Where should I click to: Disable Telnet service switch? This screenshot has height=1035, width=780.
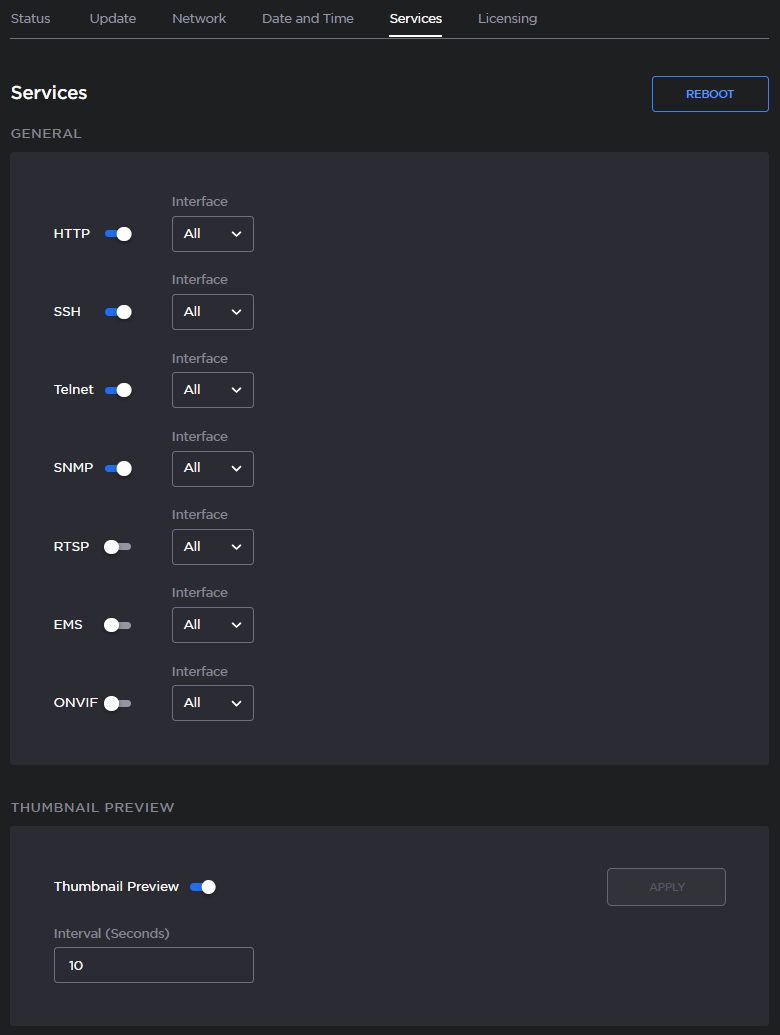(118, 390)
